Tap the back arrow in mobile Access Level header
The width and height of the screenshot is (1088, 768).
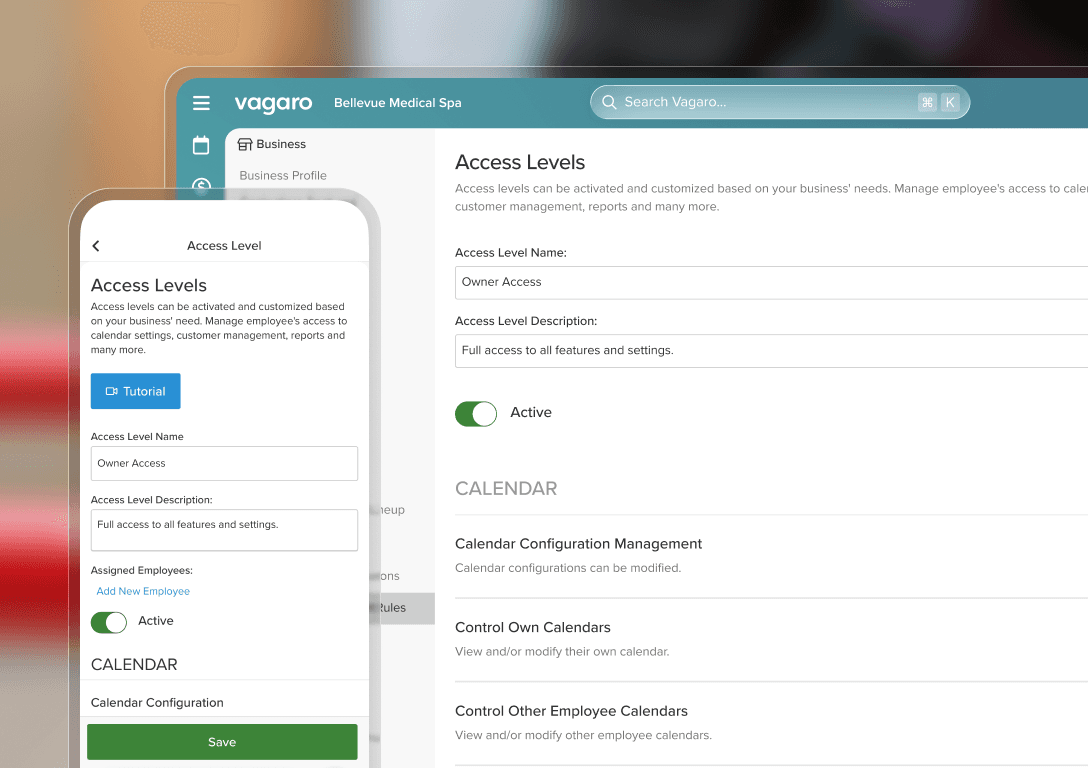click(96, 246)
